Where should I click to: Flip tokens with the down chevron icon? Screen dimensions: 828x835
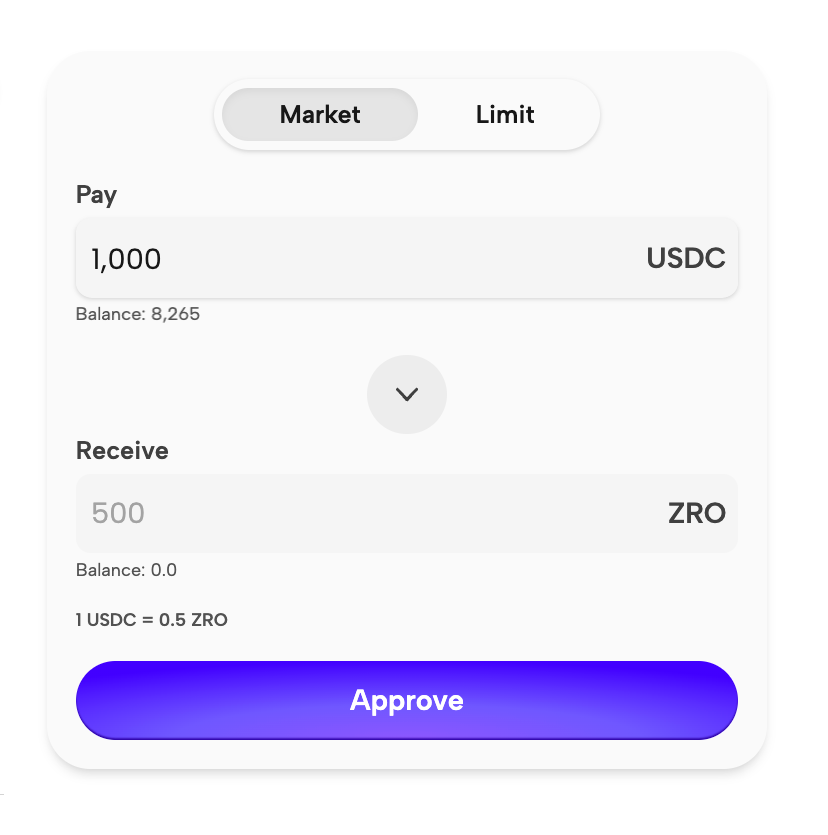pos(406,394)
